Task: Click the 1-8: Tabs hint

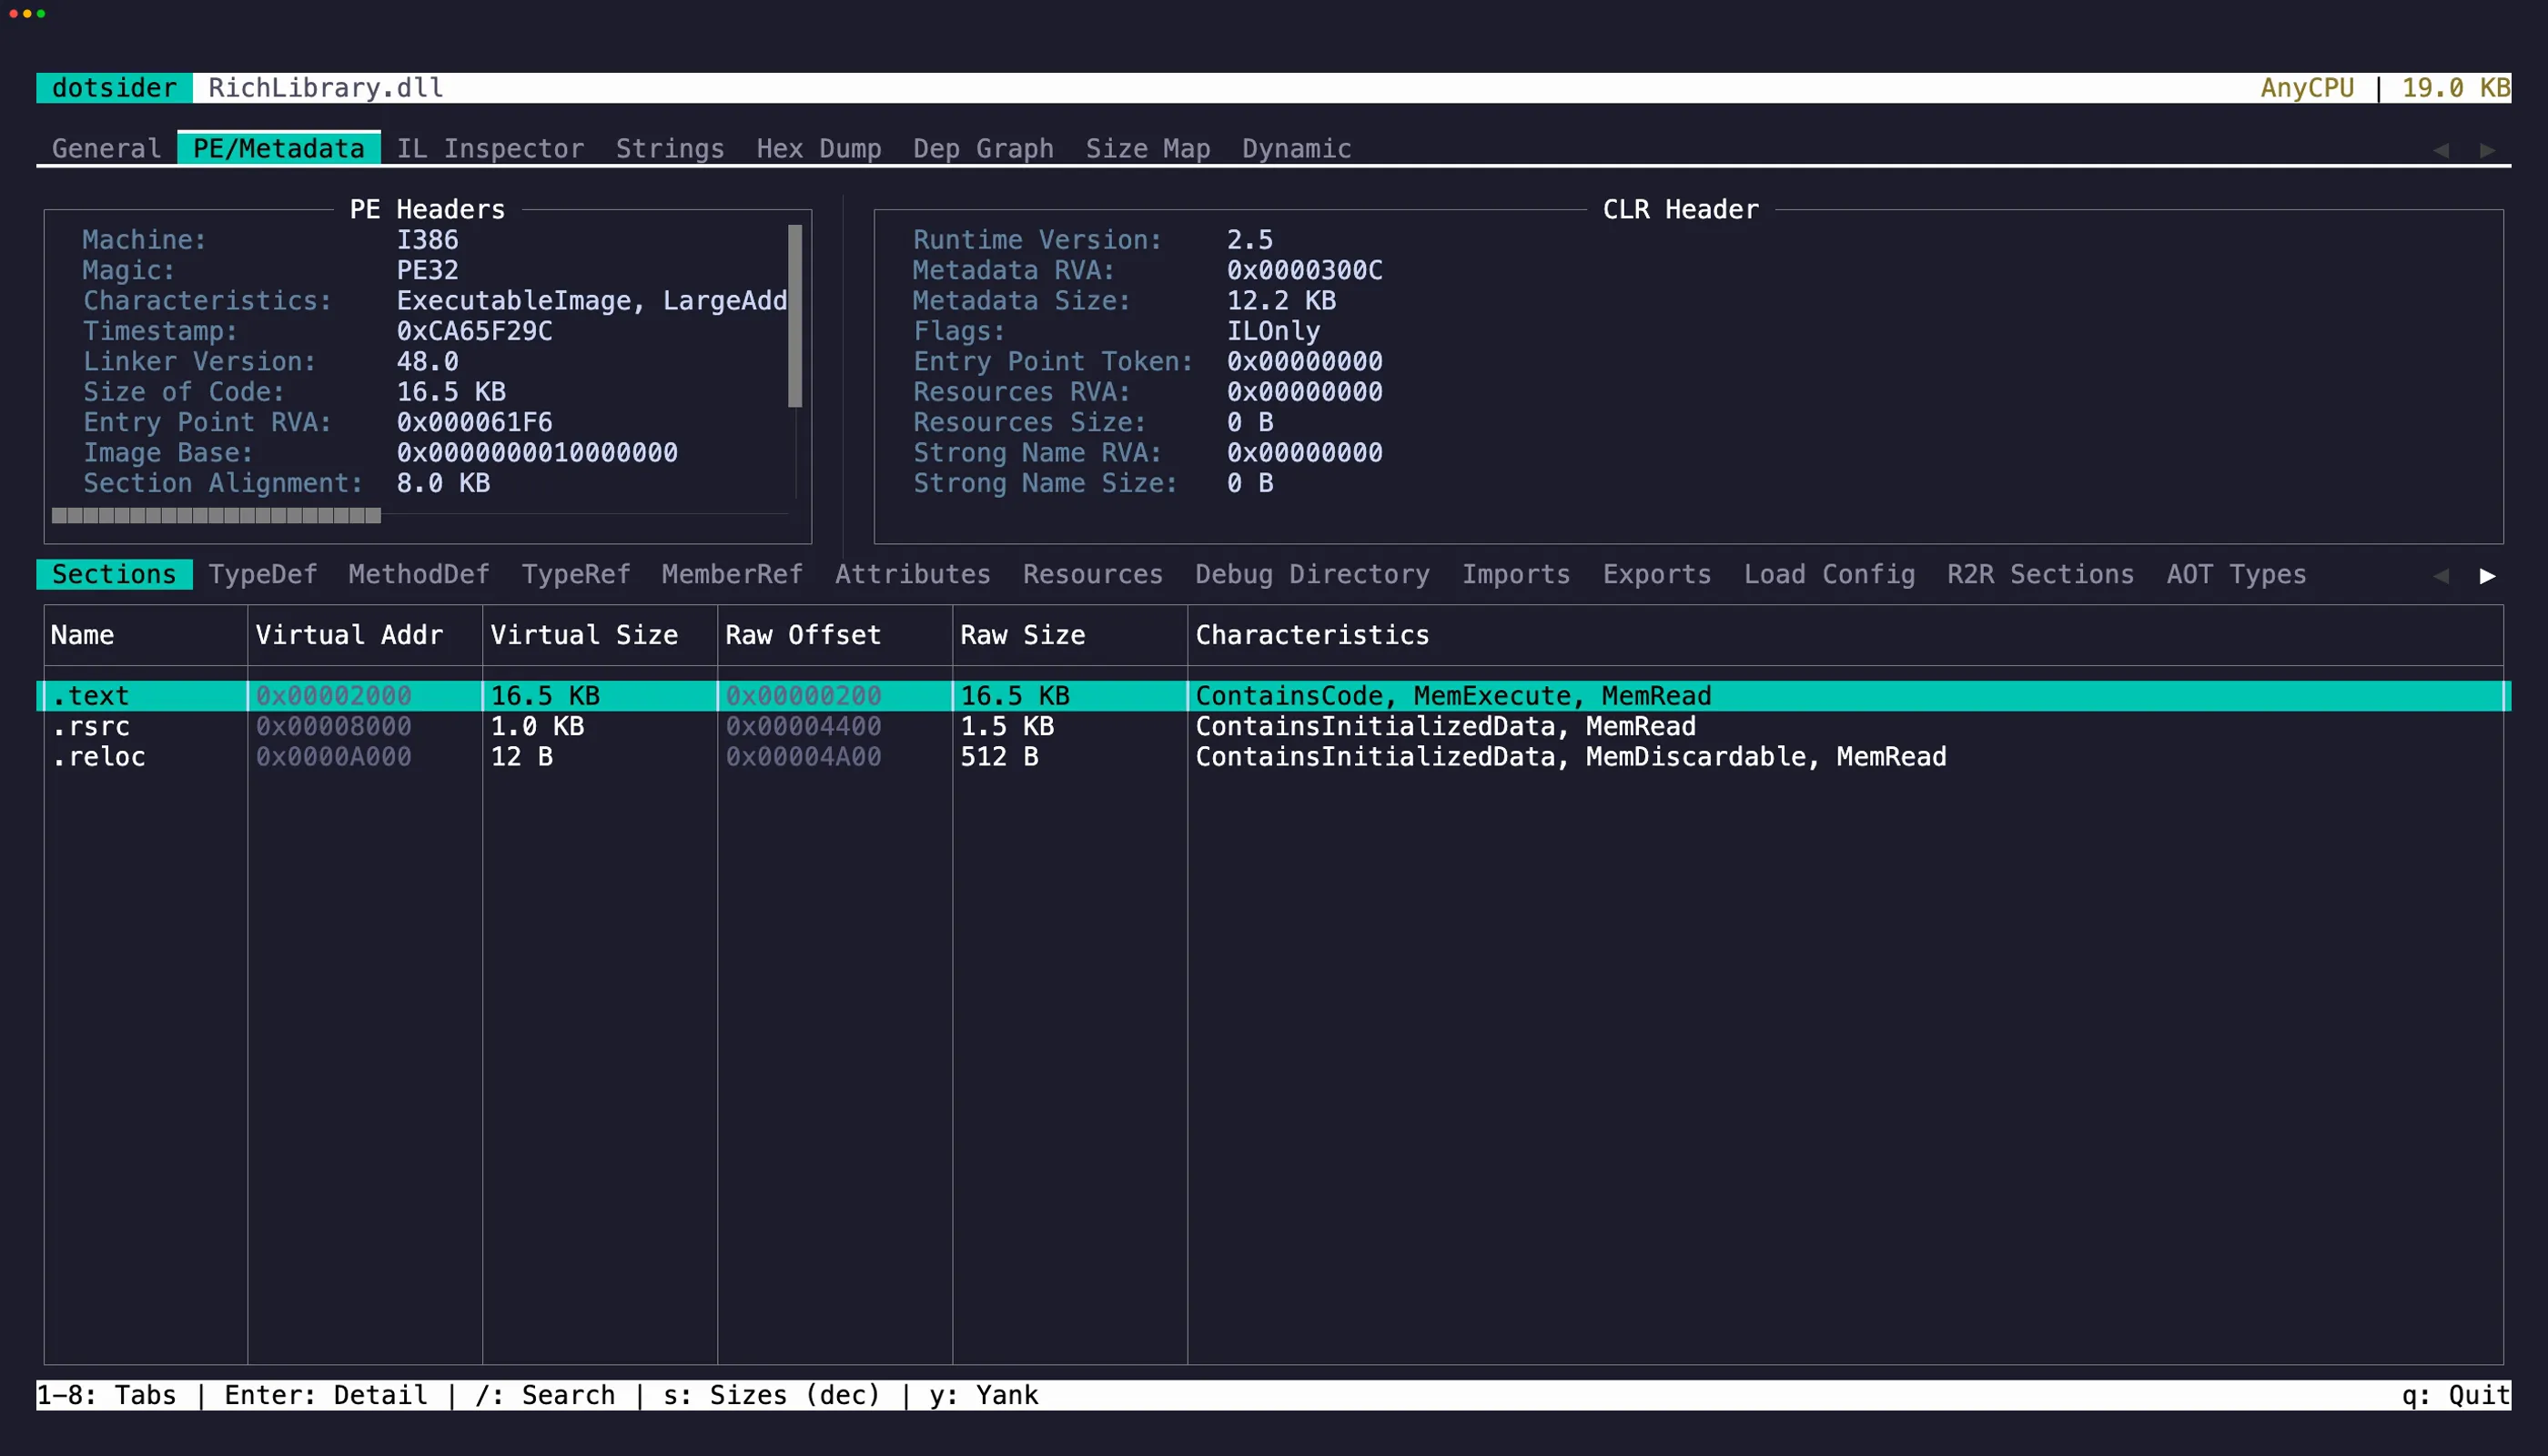Action: [x=106, y=1396]
